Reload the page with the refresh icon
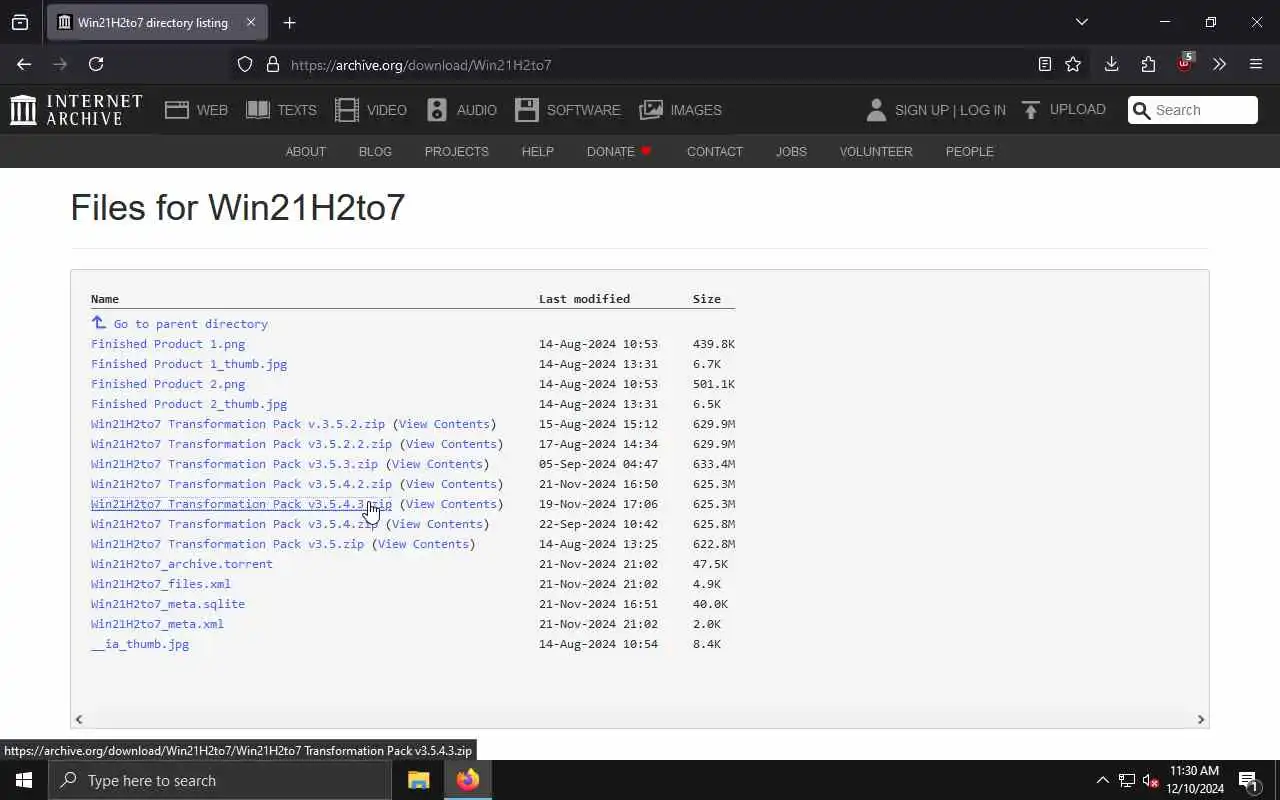Viewport: 1280px width, 800px height. (96, 64)
